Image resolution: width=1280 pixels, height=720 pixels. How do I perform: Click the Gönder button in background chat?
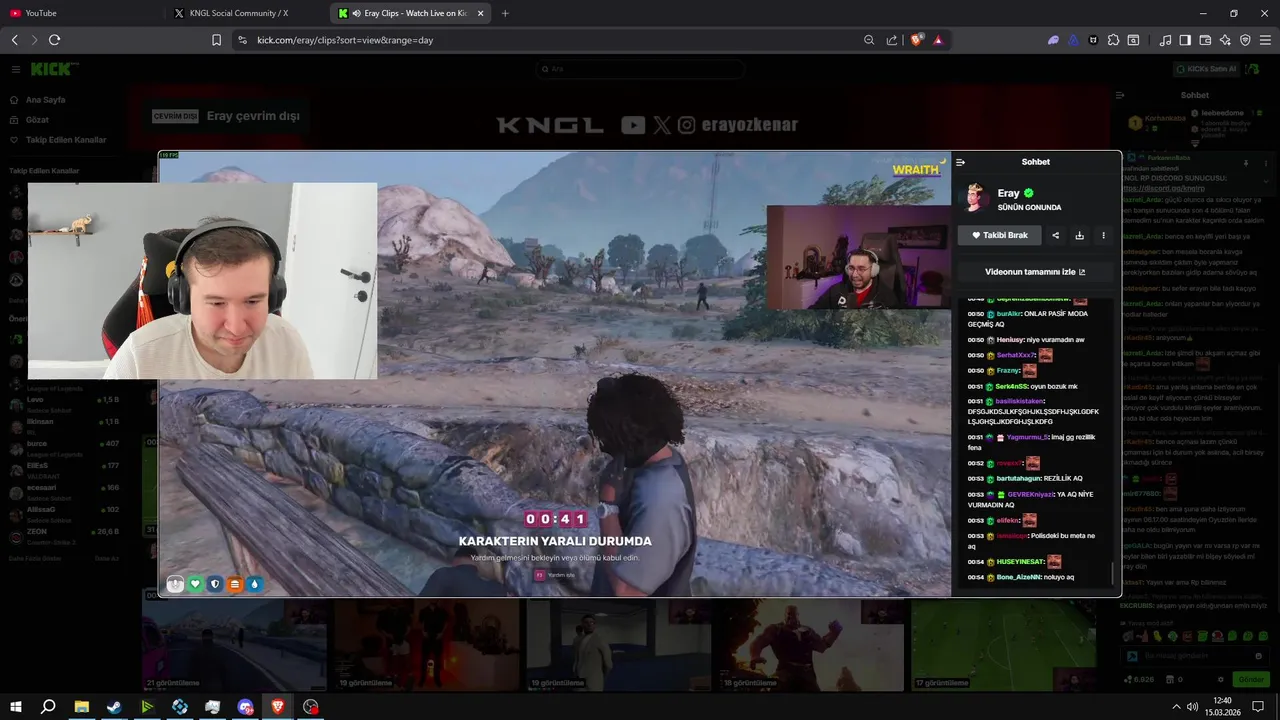1251,679
